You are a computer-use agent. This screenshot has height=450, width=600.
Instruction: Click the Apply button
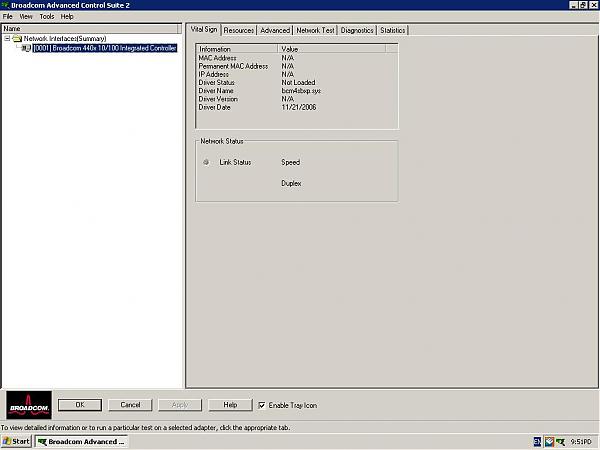click(180, 405)
